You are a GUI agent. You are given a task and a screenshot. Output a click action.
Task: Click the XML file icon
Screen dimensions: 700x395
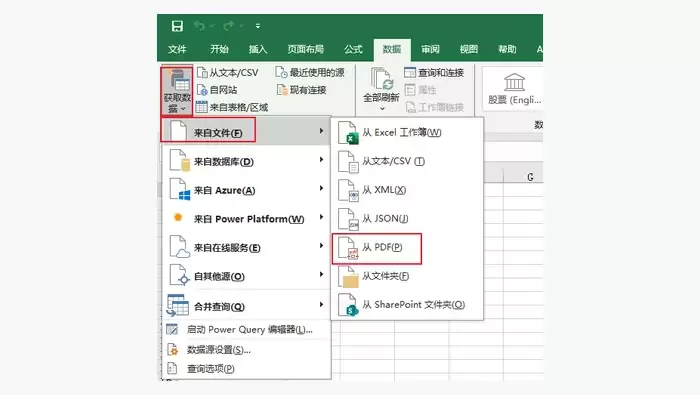click(348, 191)
